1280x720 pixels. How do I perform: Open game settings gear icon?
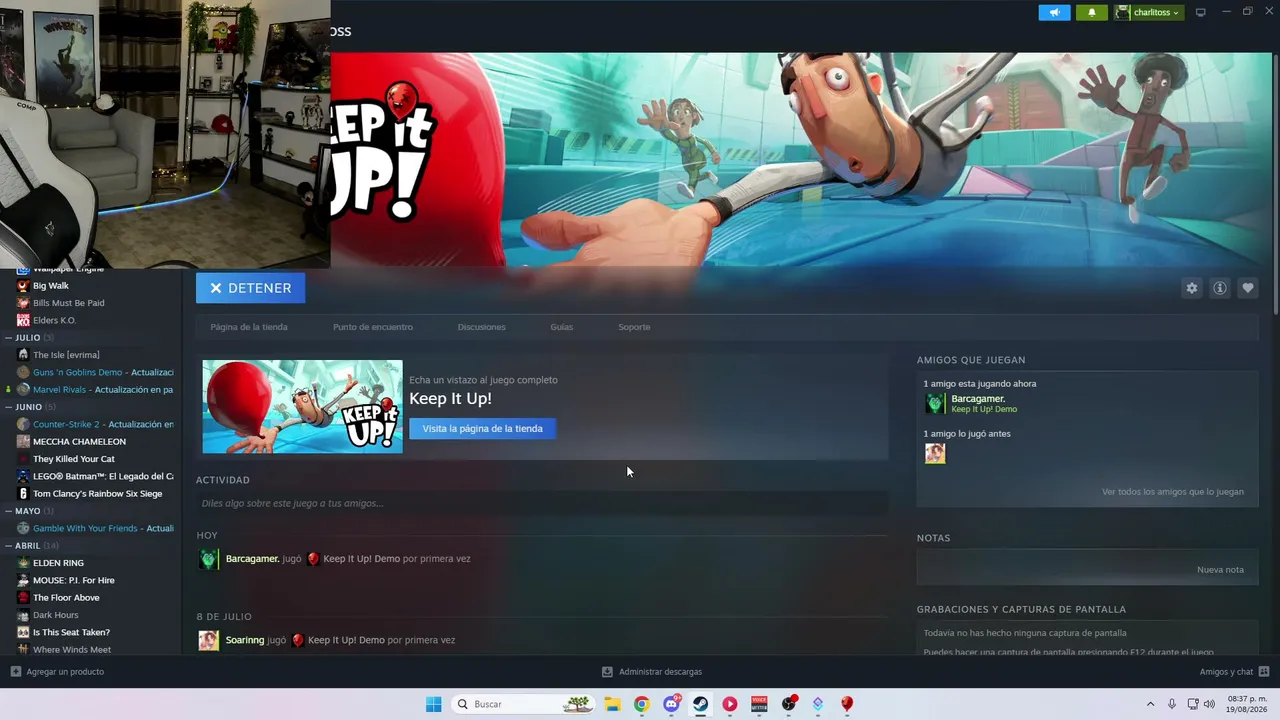(1191, 288)
